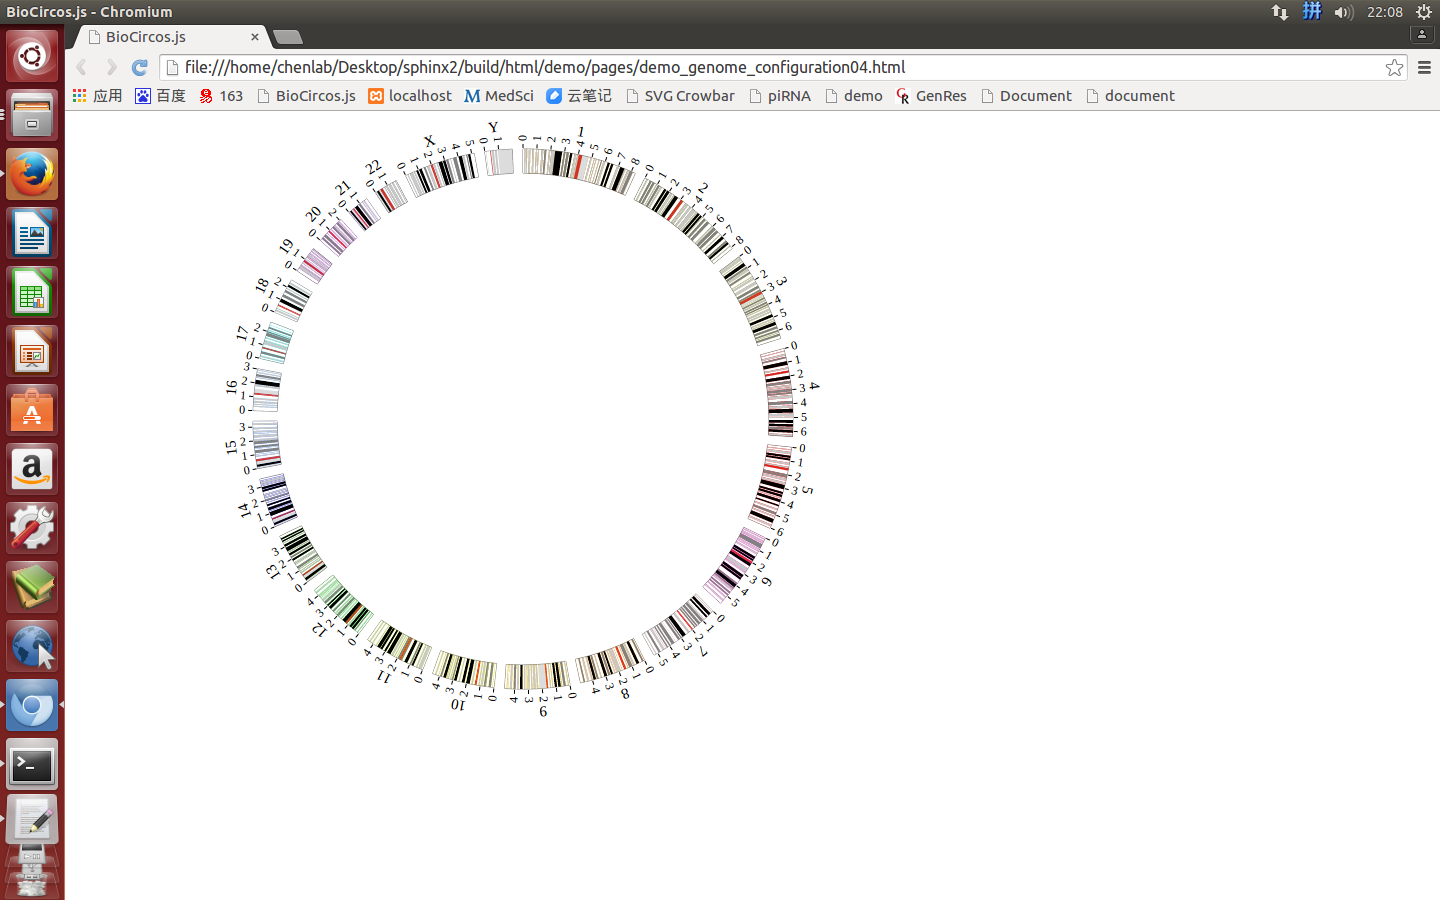Open the BioCircos.js bookmark
Image resolution: width=1440 pixels, height=900 pixels.
[306, 96]
